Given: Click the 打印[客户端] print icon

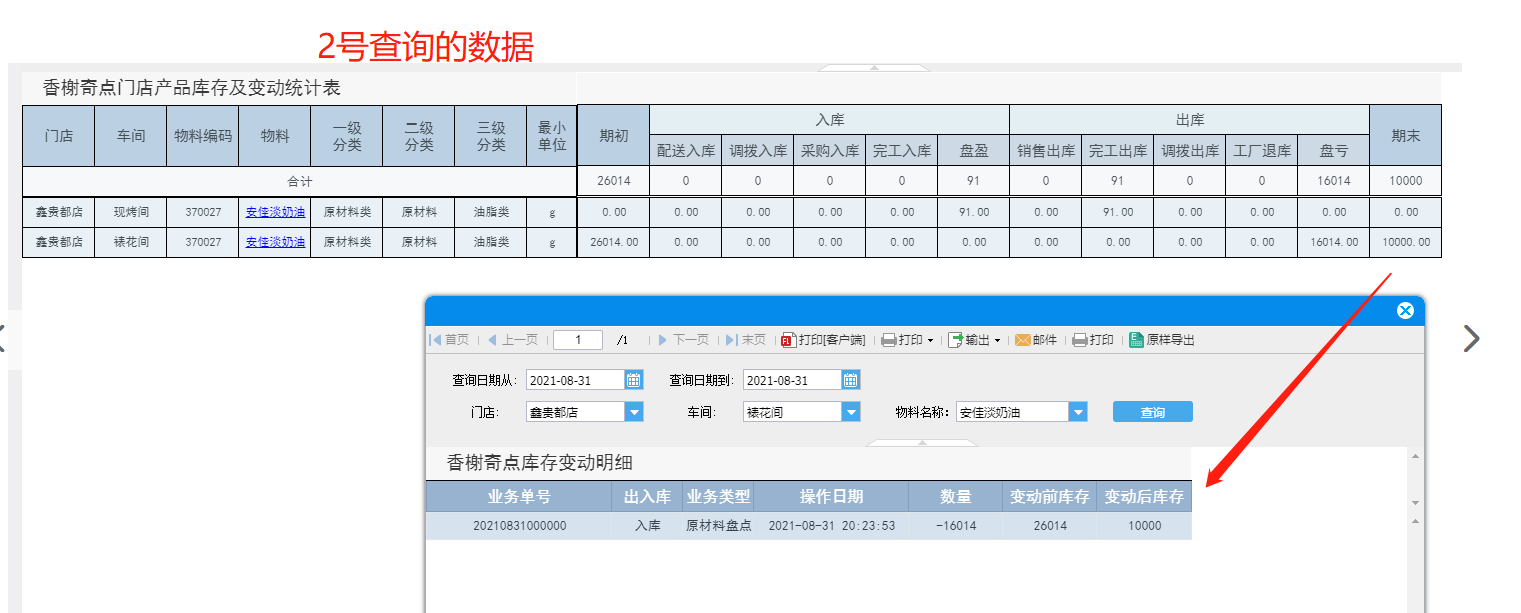Looking at the screenshot, I should click(788, 340).
